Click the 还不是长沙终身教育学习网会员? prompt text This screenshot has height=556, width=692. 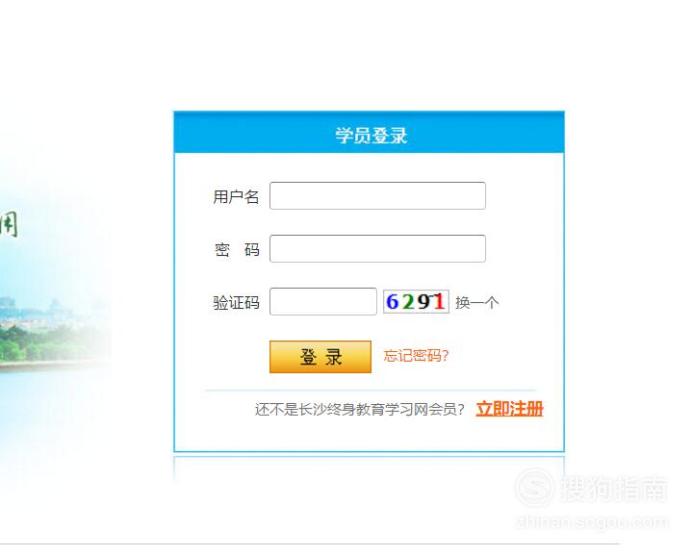360,409
